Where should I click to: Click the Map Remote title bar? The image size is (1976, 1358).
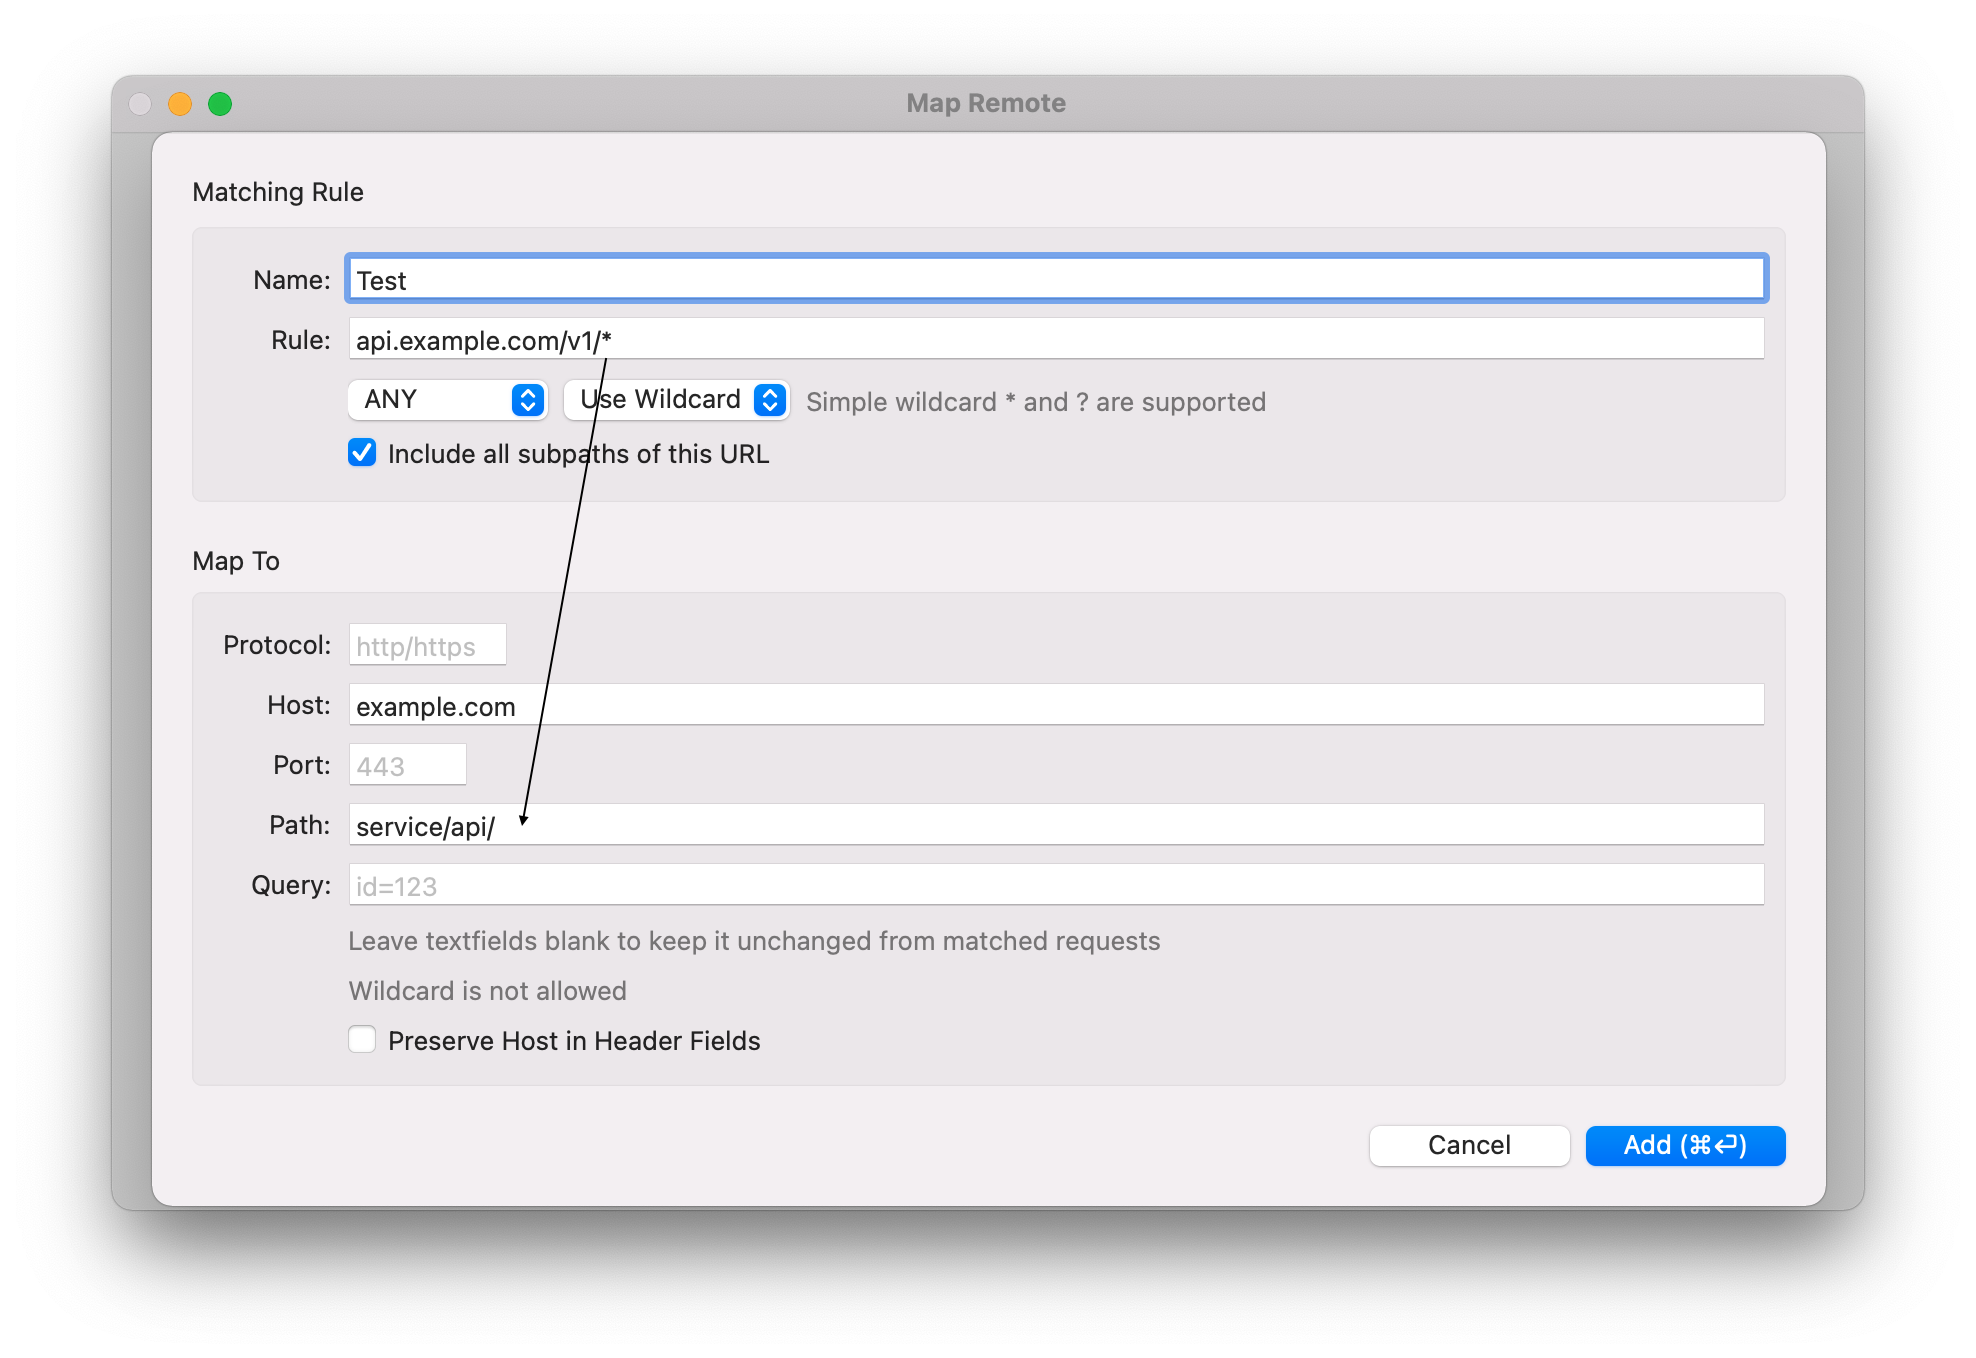[x=985, y=102]
